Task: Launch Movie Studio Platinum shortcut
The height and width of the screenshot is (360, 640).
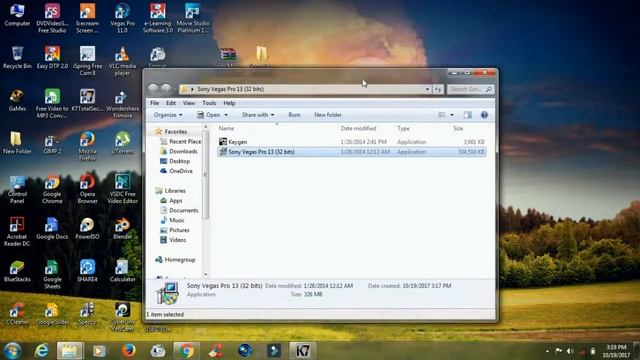Action: [x=193, y=18]
